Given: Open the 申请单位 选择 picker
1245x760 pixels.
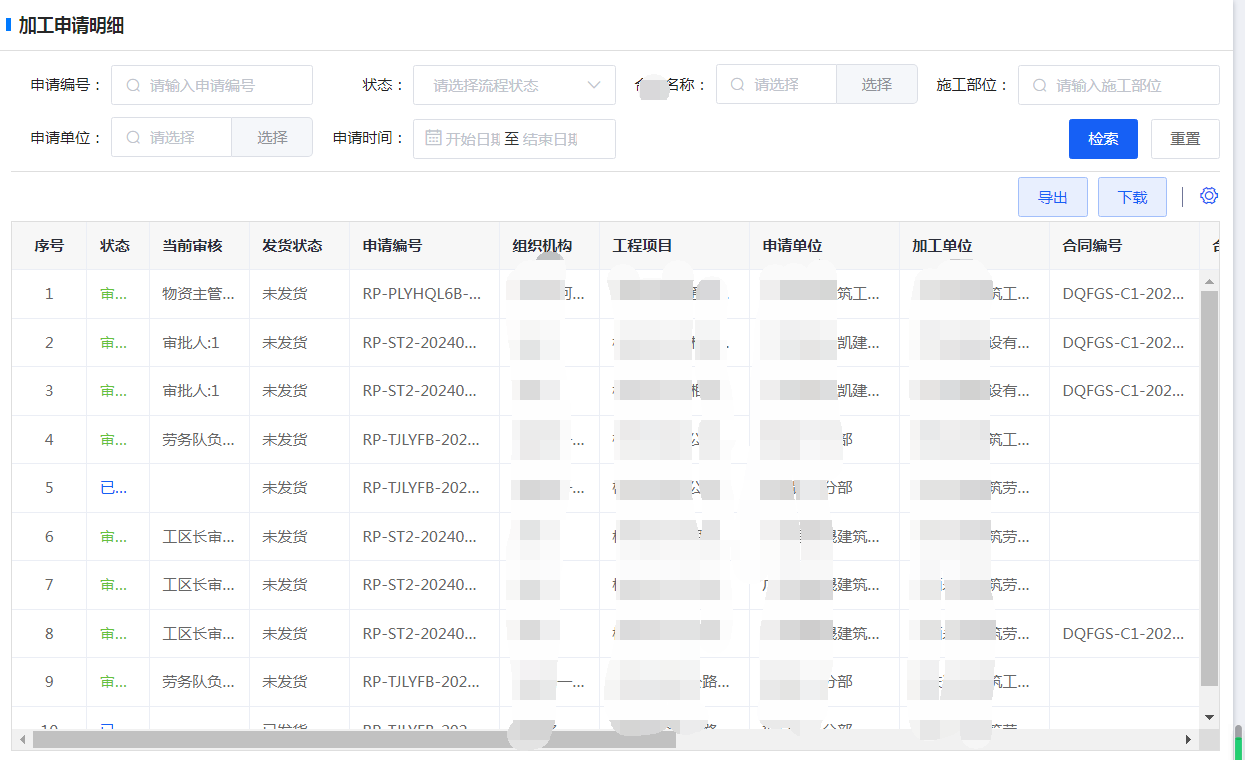Looking at the screenshot, I should pyautogui.click(x=272, y=138).
